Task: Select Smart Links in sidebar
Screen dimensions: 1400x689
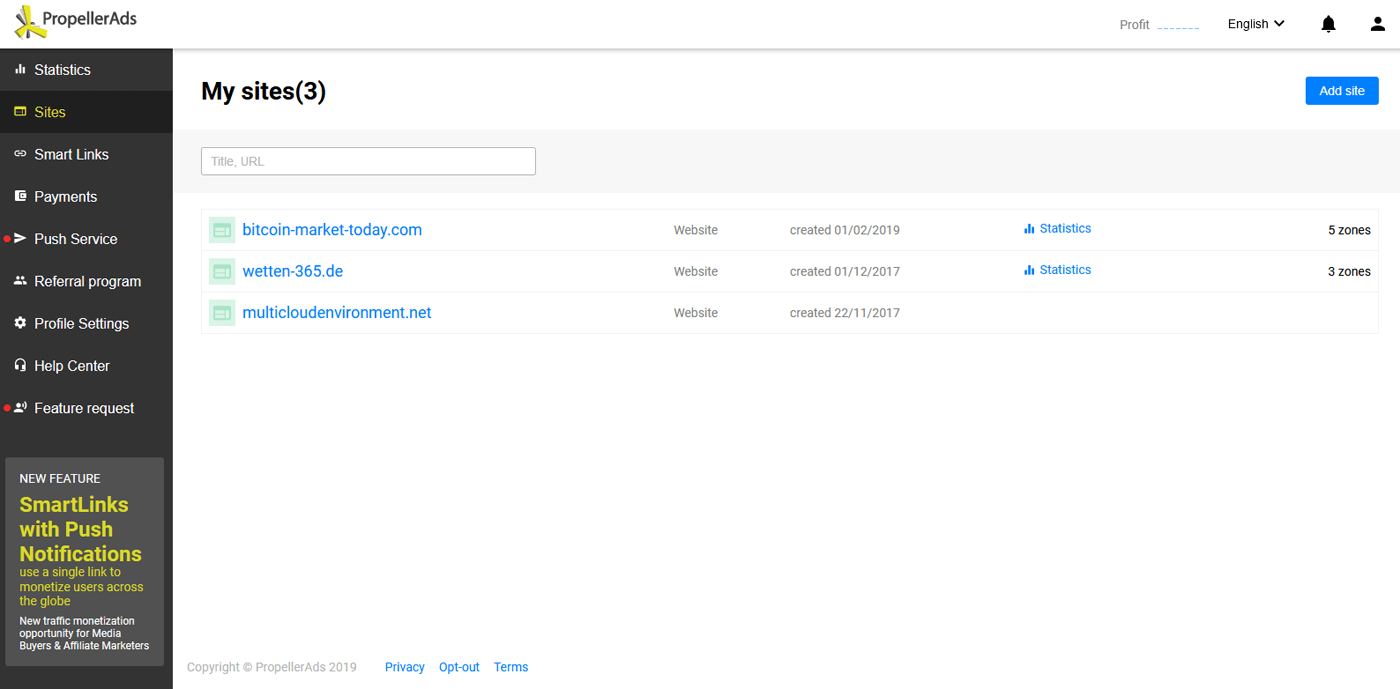Action: coord(71,154)
